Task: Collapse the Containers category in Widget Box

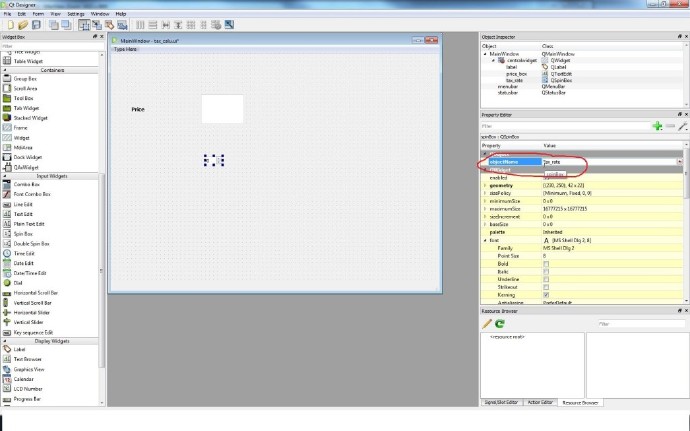Action: (5, 70)
